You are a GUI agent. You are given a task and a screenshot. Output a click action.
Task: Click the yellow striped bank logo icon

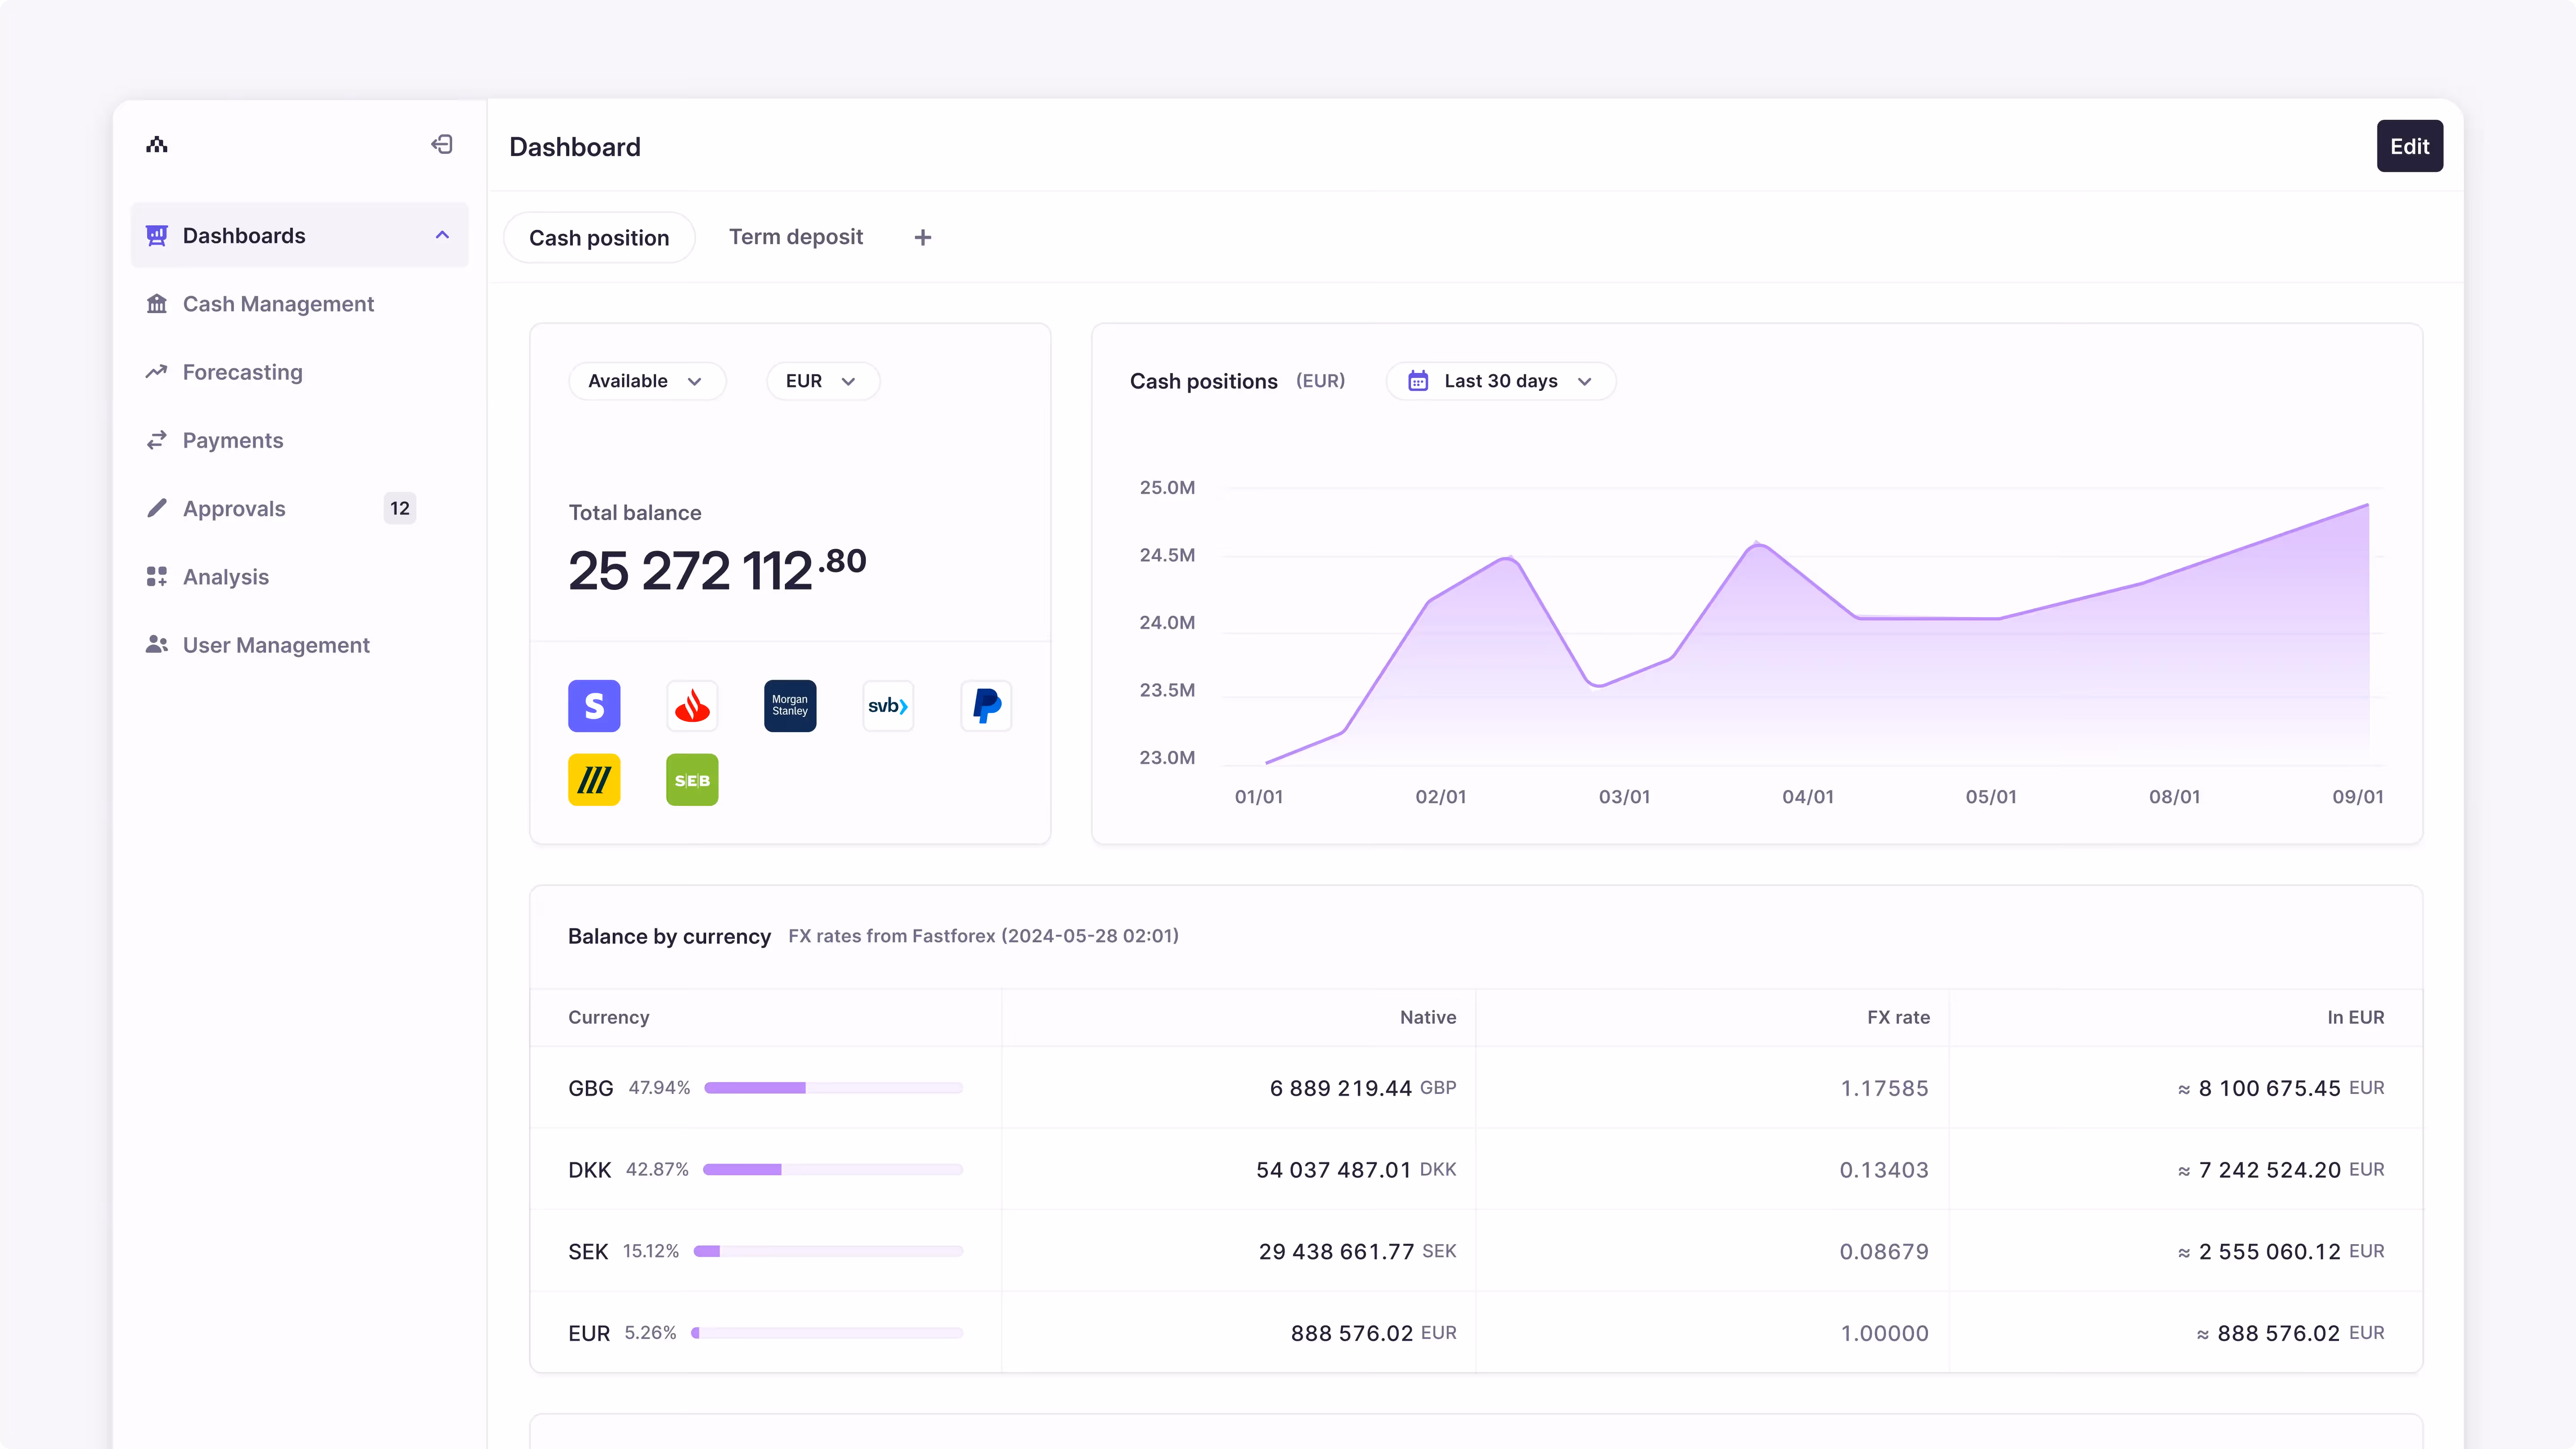pos(594,780)
